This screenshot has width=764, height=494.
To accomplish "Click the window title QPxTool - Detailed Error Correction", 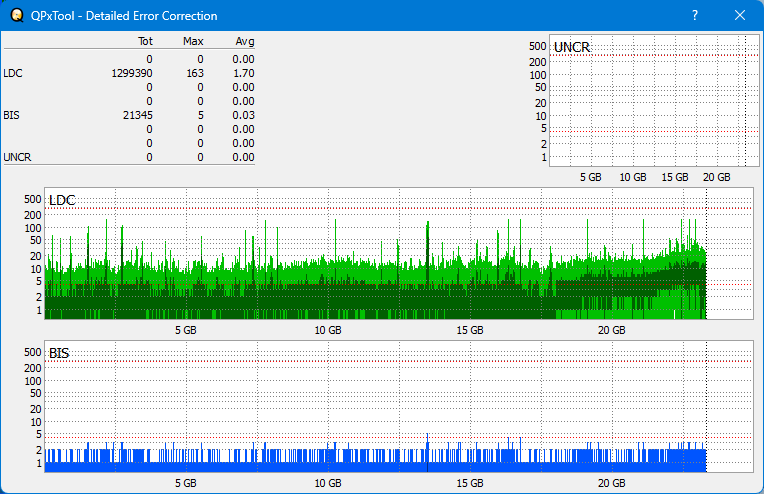I will pyautogui.click(x=124, y=16).
